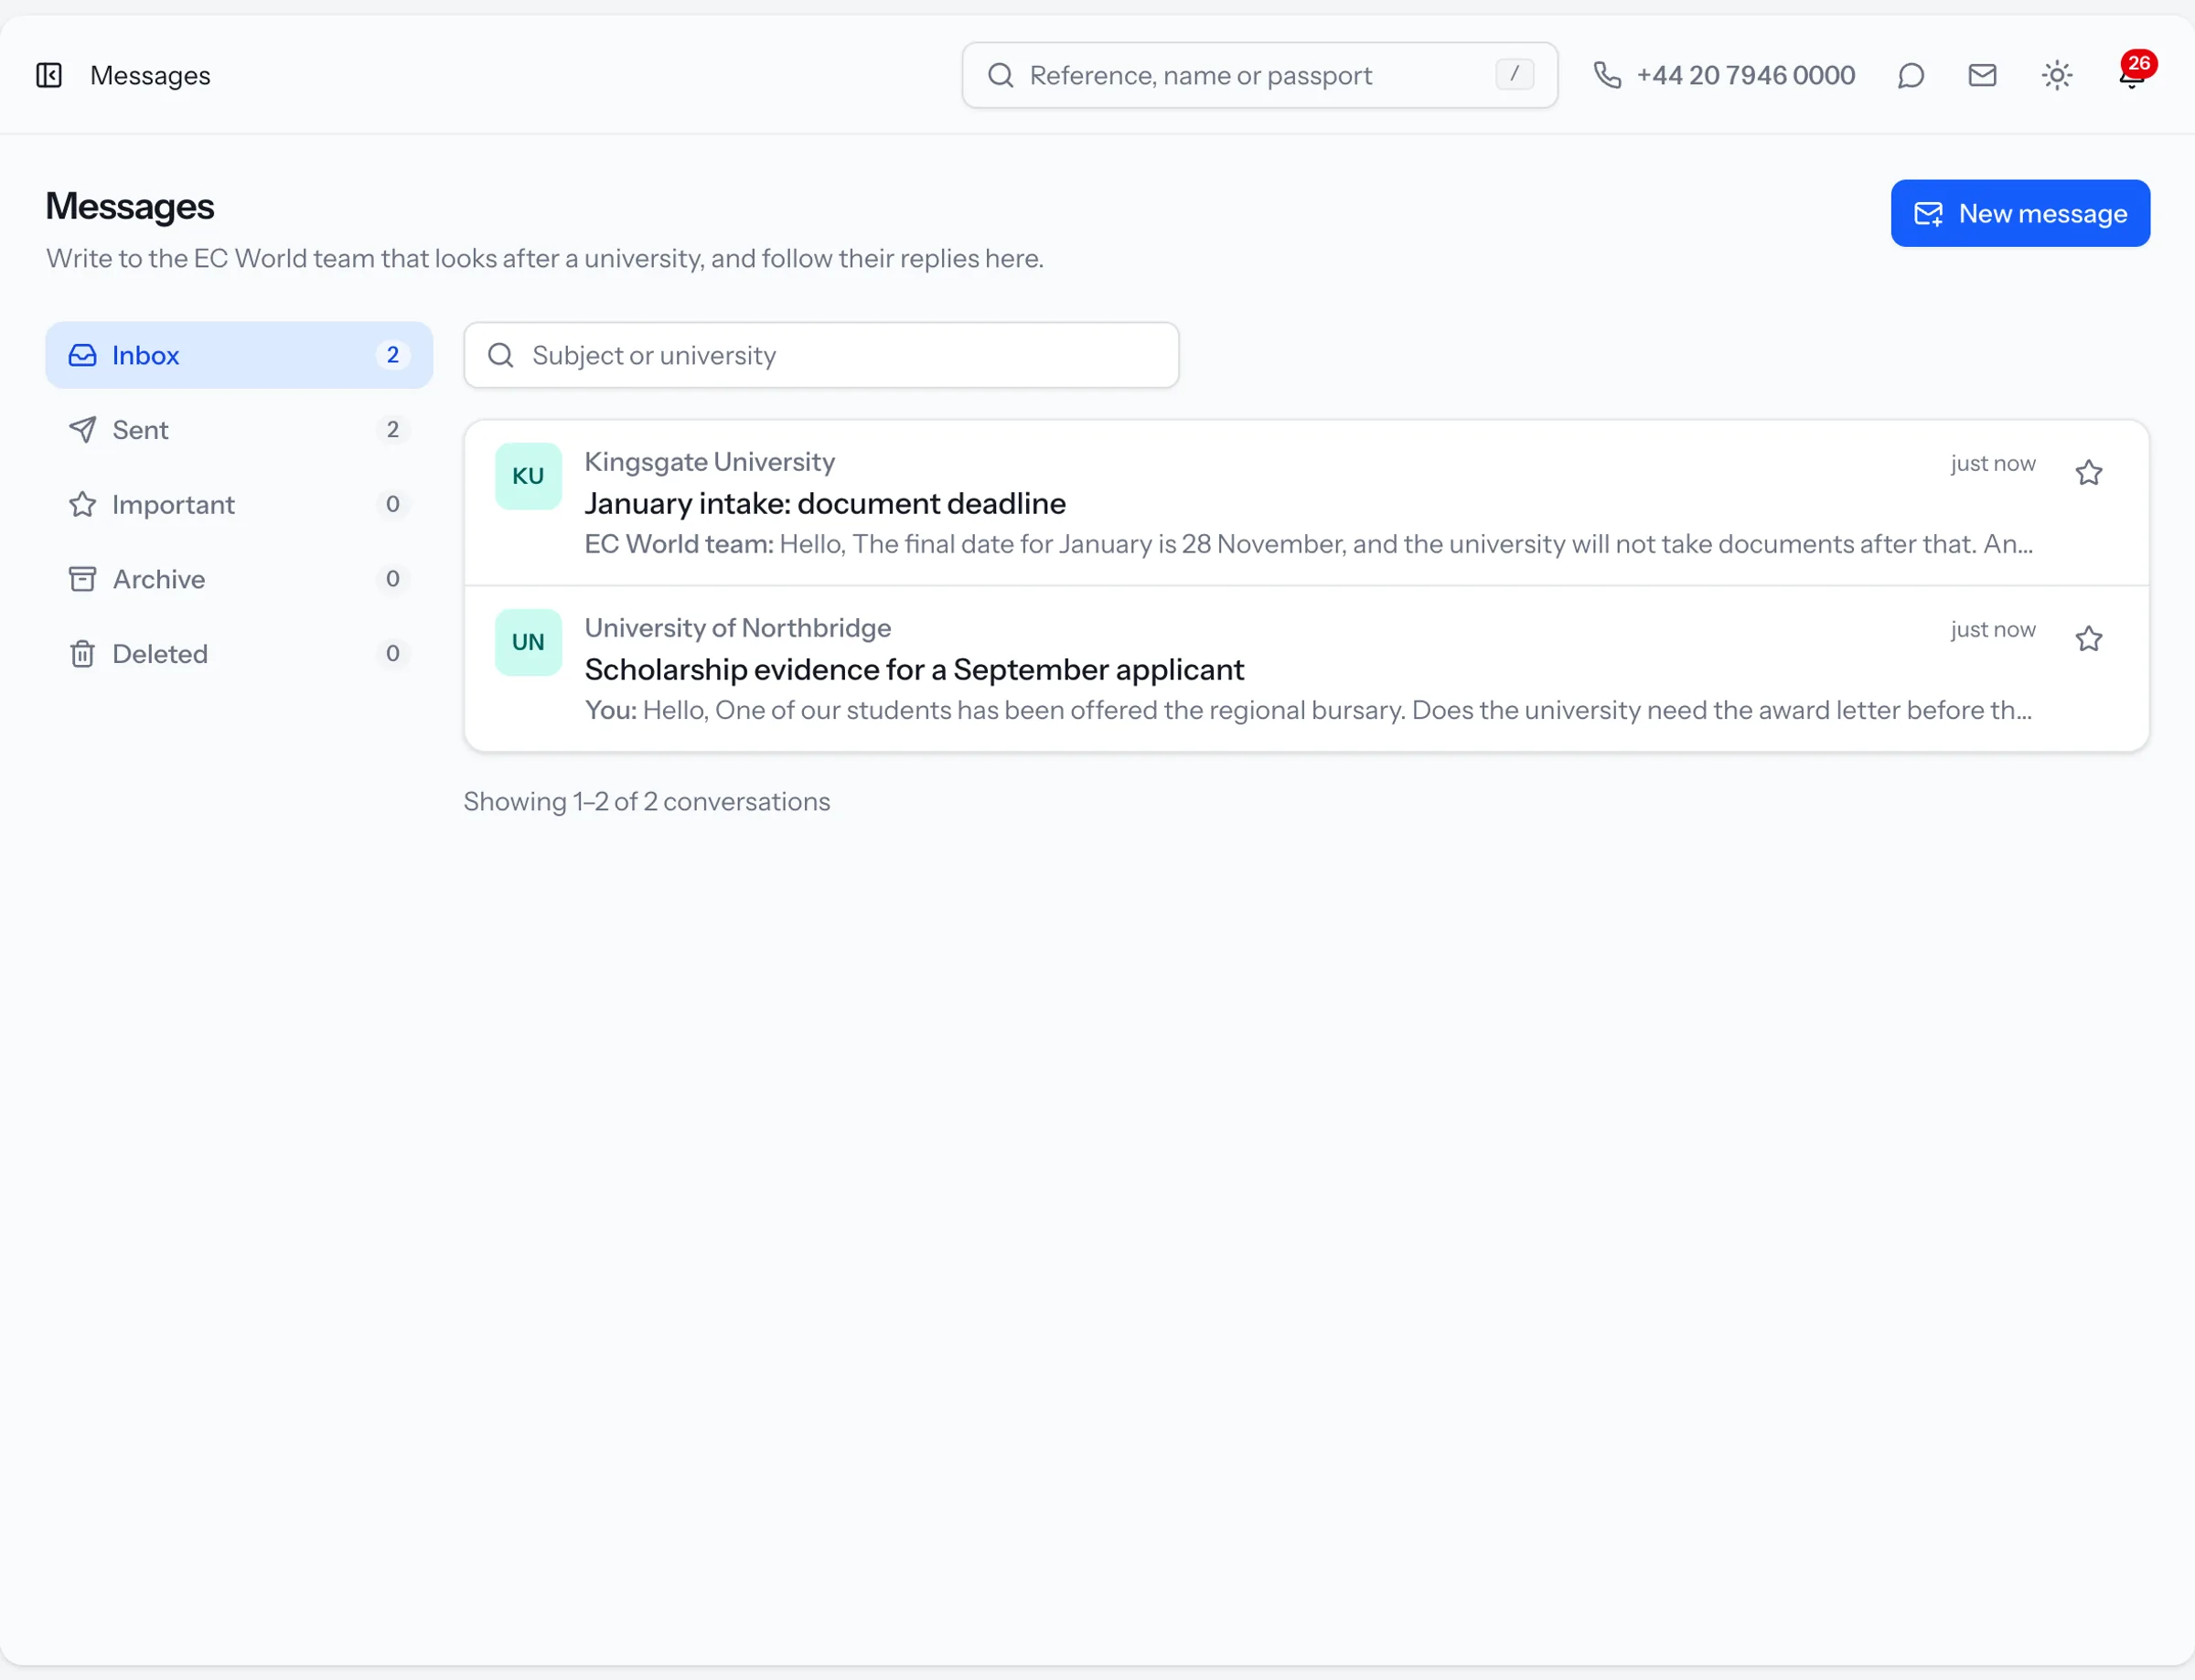The image size is (2195, 1680).
Task: Open the chat bubble icon in header
Action: 1911,75
